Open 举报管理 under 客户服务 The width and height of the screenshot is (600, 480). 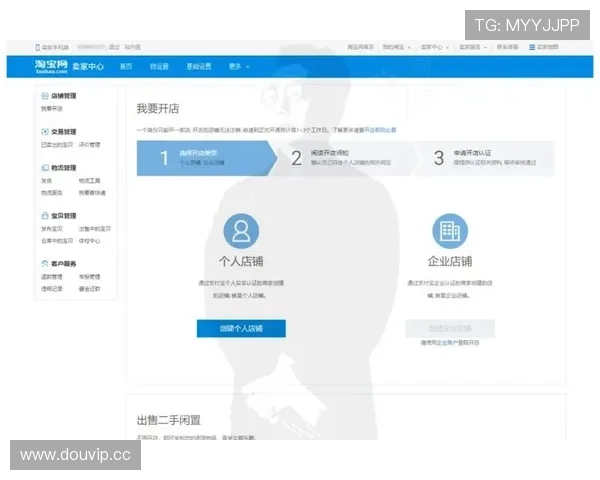coord(90,277)
